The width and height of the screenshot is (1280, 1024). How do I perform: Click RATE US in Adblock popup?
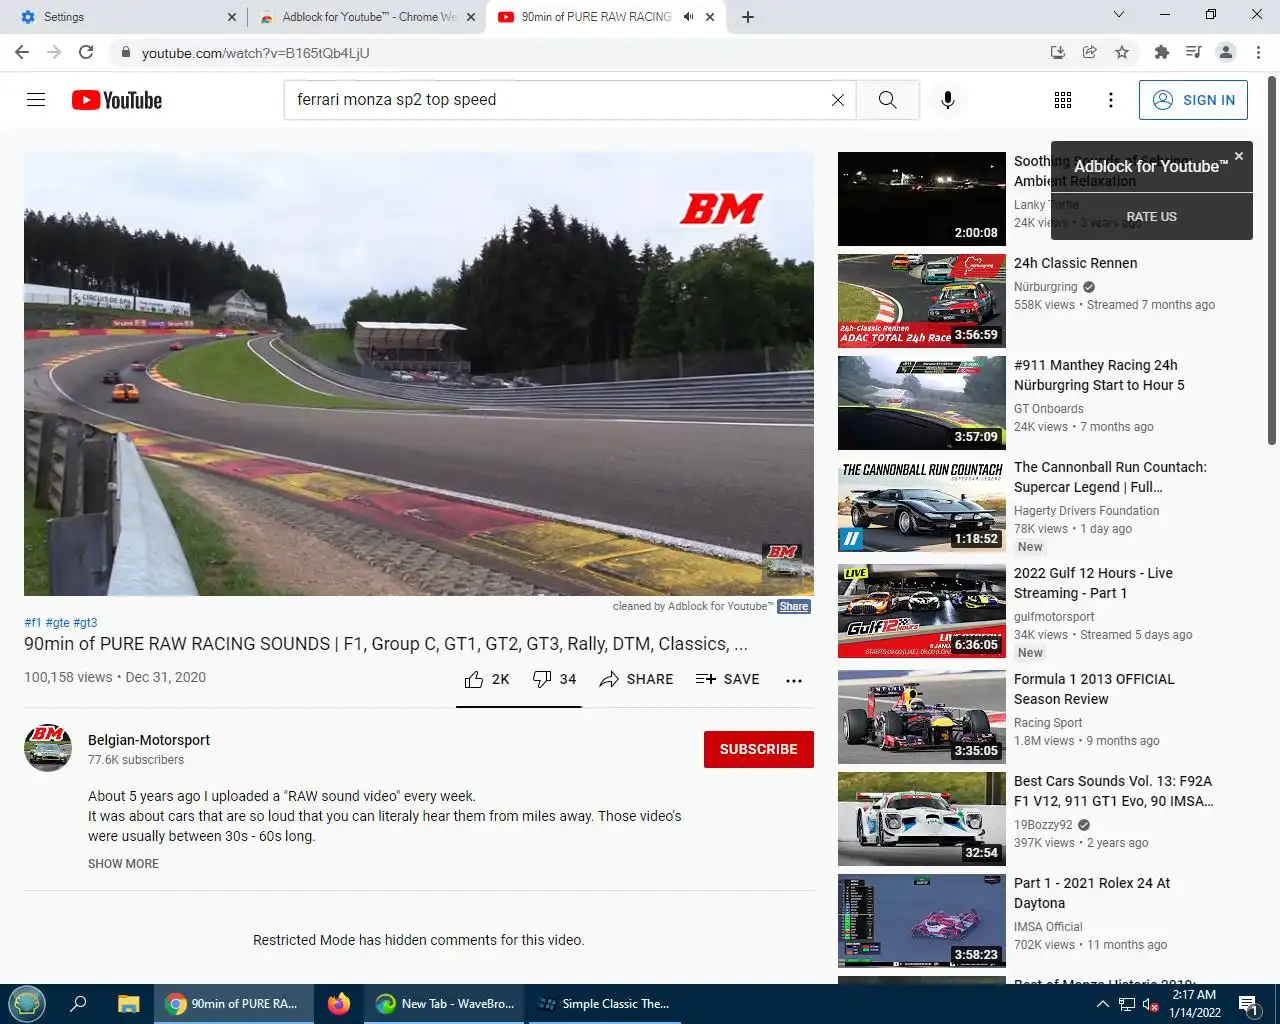1151,216
